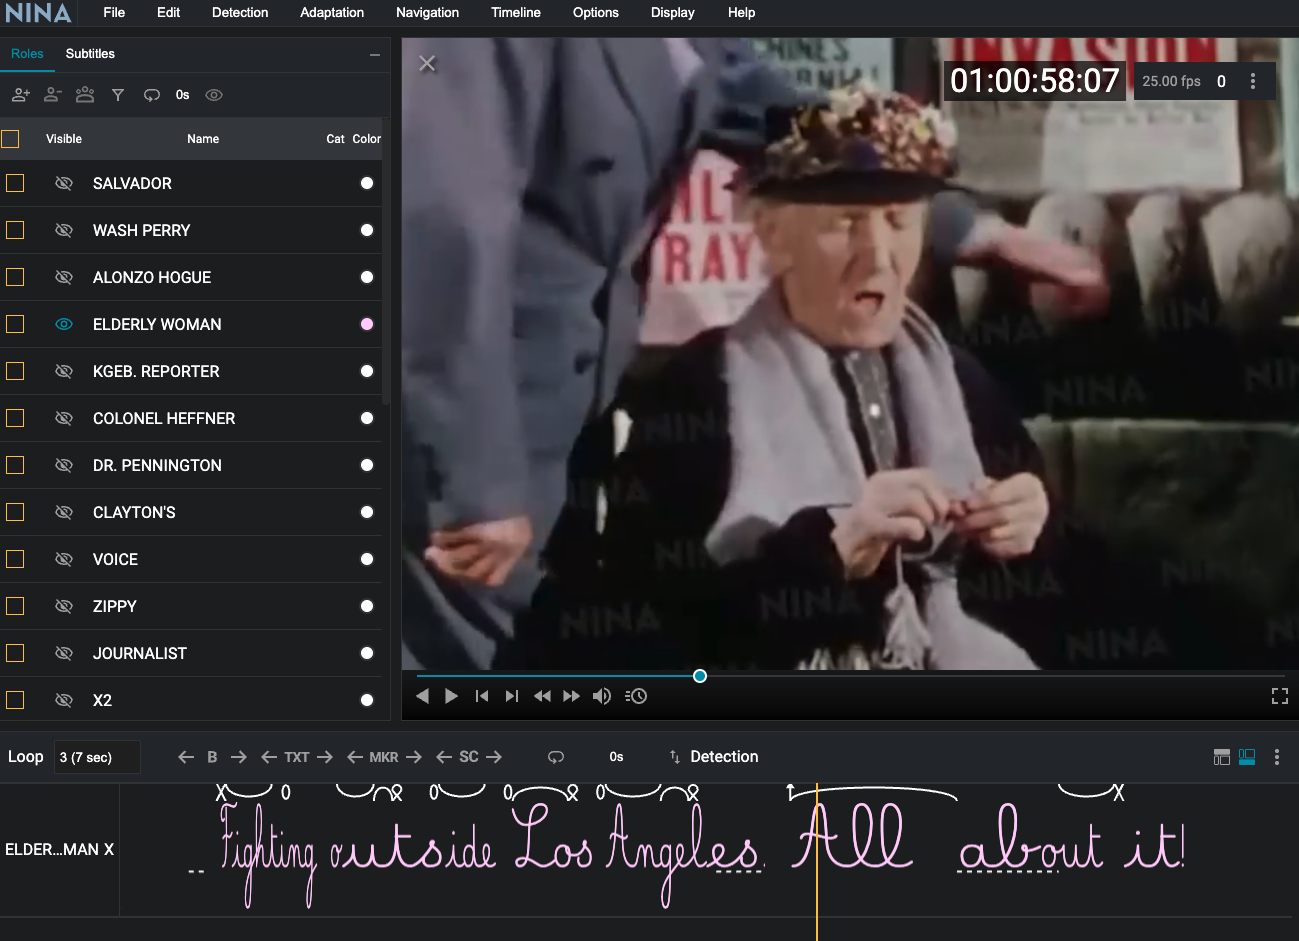The height and width of the screenshot is (941, 1299).
Task: Click the sort arrows next to Detection
Action: pyautogui.click(x=675, y=757)
